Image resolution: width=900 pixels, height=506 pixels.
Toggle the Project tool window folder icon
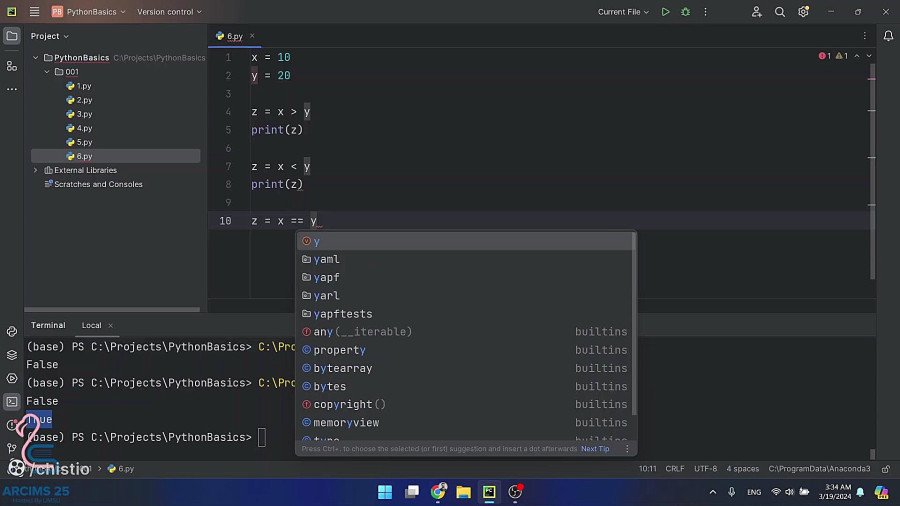pos(11,36)
